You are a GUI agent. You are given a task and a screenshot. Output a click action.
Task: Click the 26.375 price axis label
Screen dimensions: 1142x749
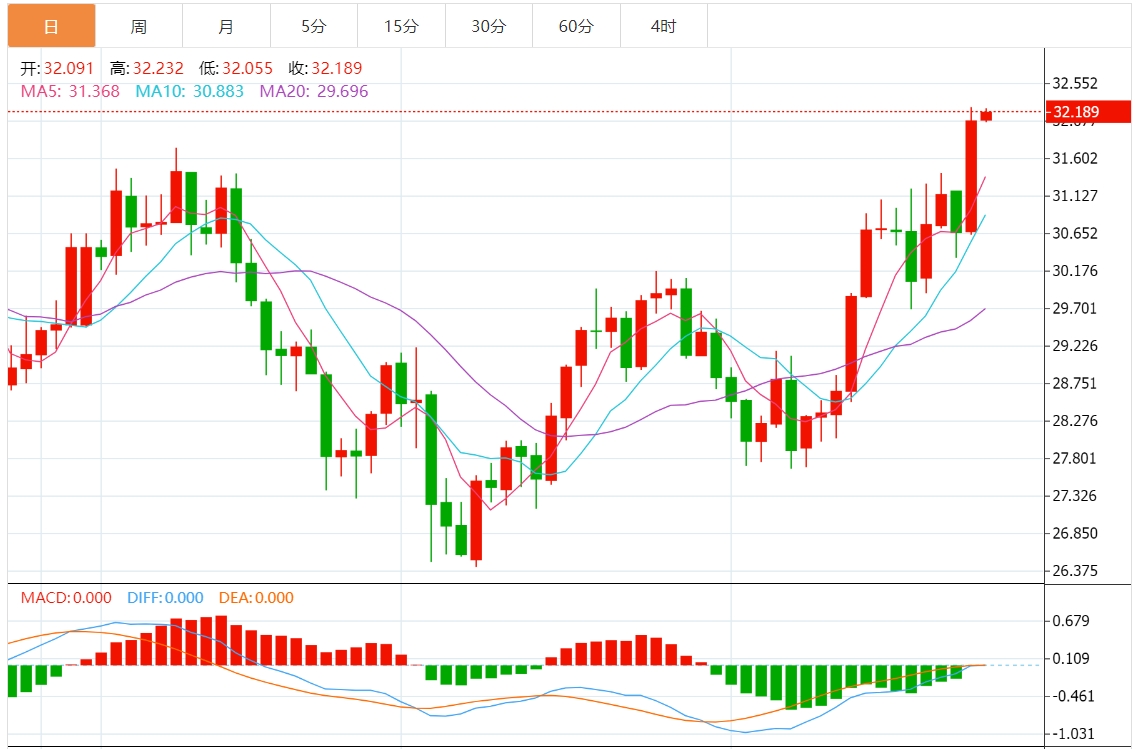click(x=1075, y=570)
